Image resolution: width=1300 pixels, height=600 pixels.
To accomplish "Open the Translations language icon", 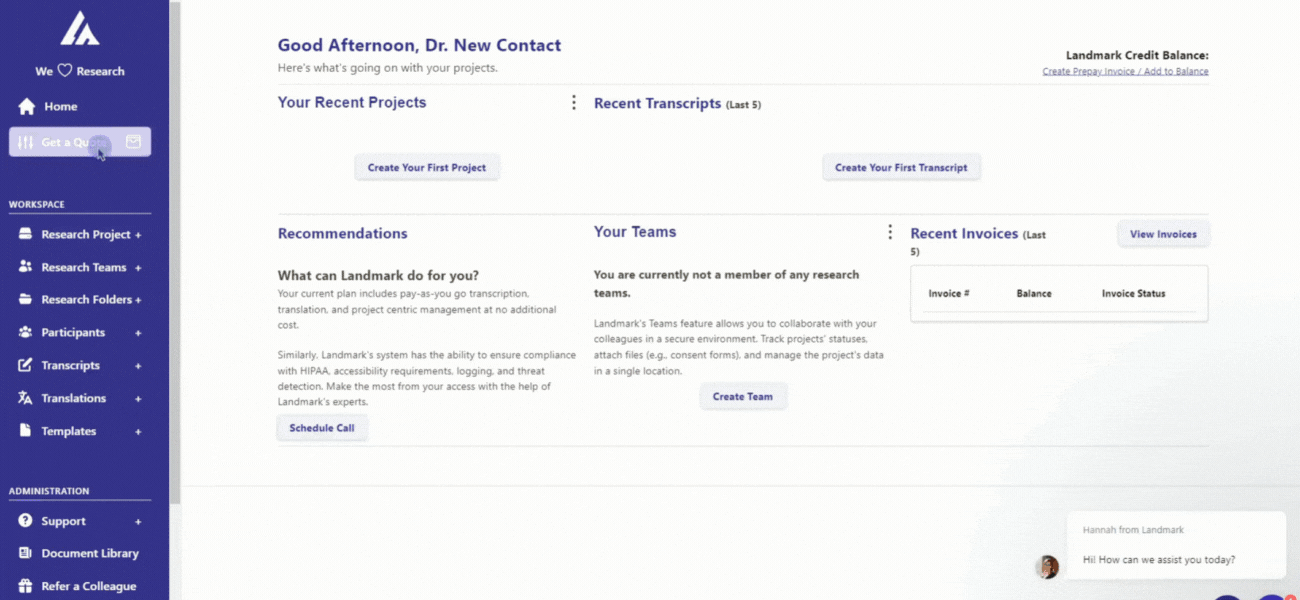I will coord(25,398).
